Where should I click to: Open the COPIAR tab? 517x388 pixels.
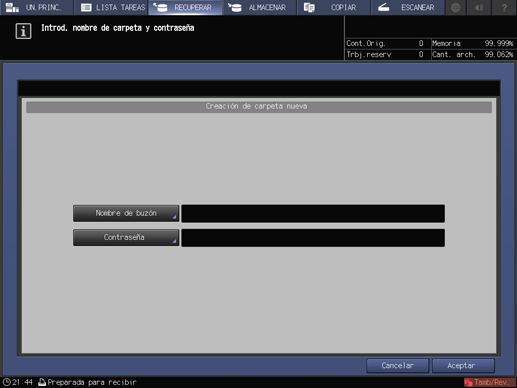click(334, 7)
